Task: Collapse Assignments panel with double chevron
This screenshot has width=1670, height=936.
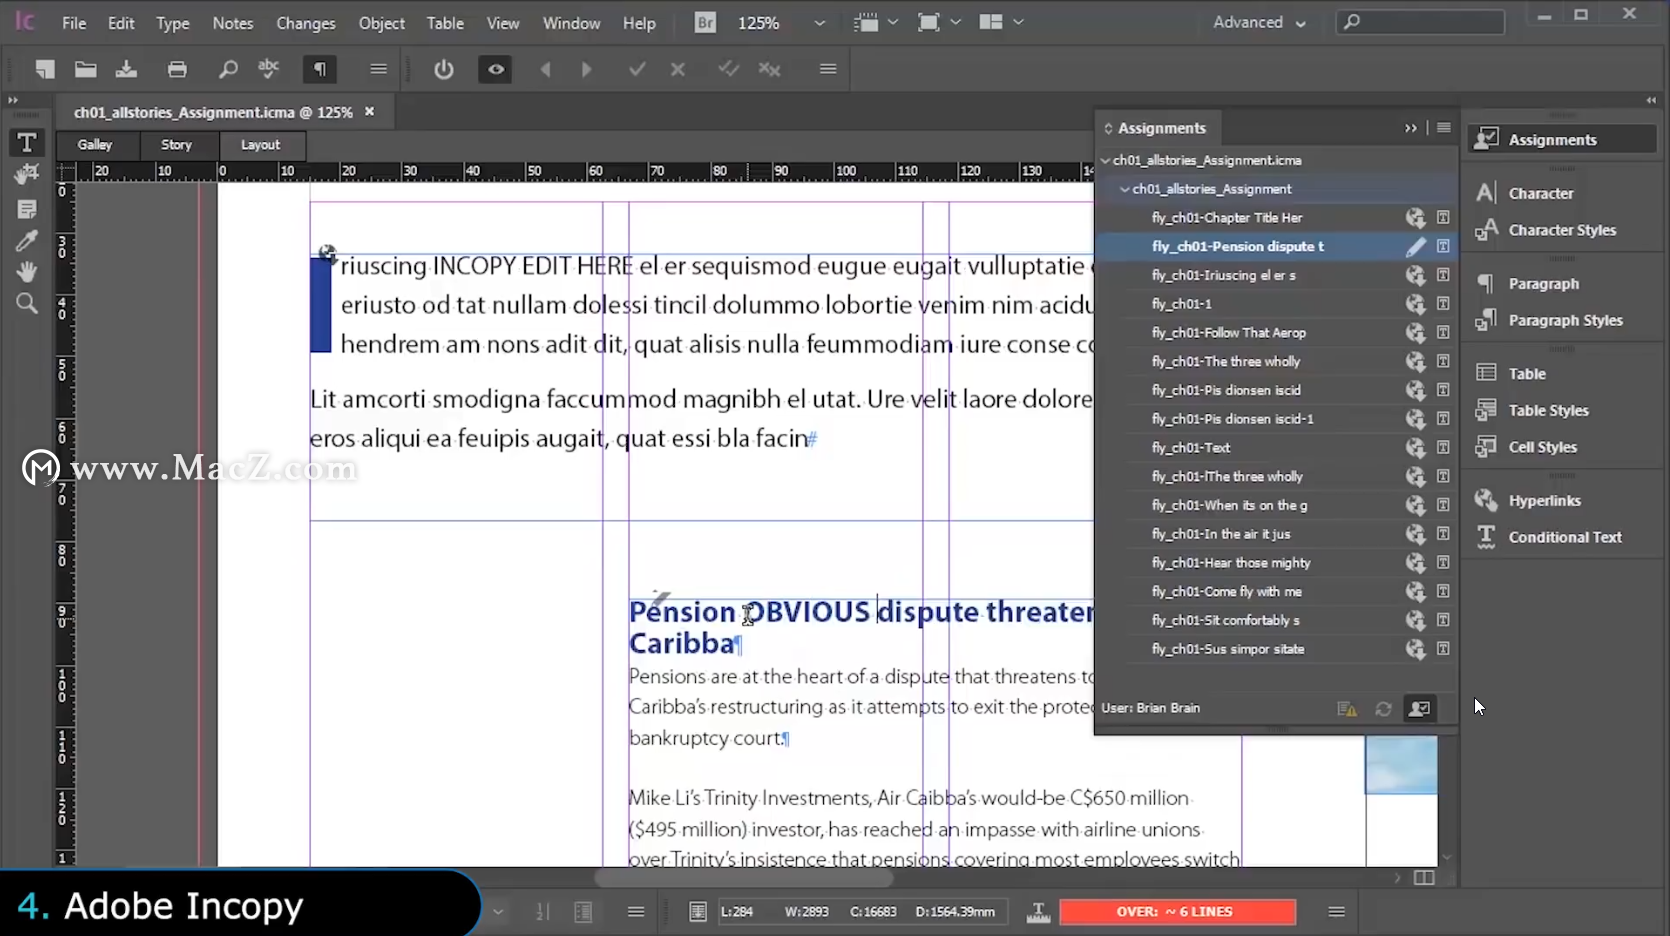Action: pos(1410,128)
